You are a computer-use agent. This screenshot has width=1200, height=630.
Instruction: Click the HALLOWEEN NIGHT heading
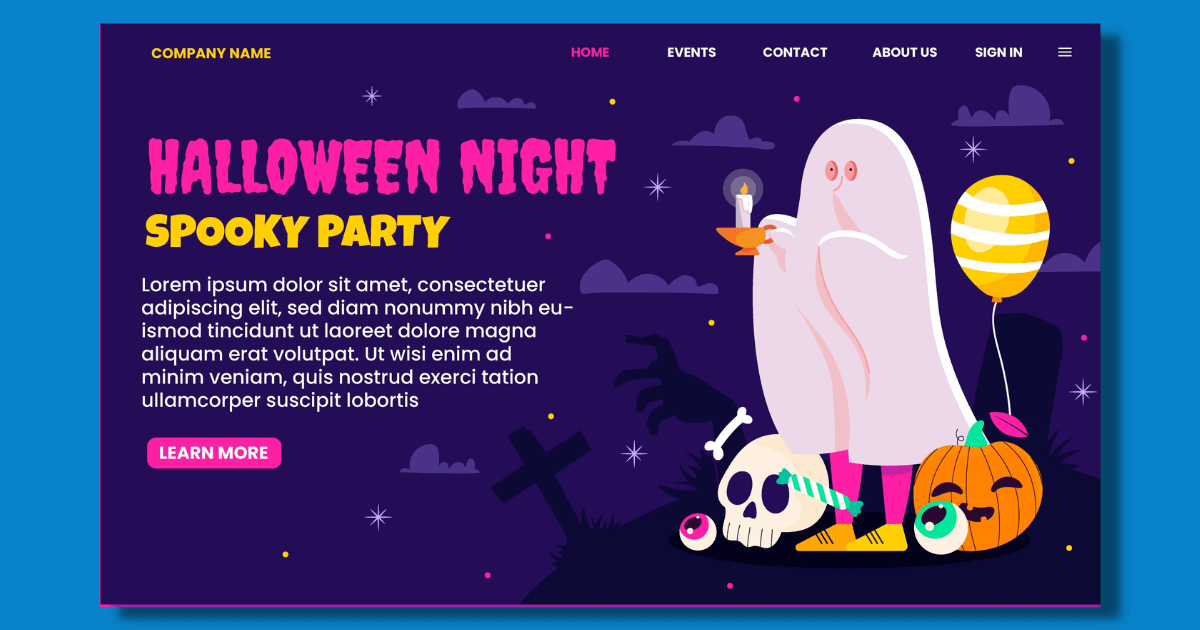coord(382,166)
